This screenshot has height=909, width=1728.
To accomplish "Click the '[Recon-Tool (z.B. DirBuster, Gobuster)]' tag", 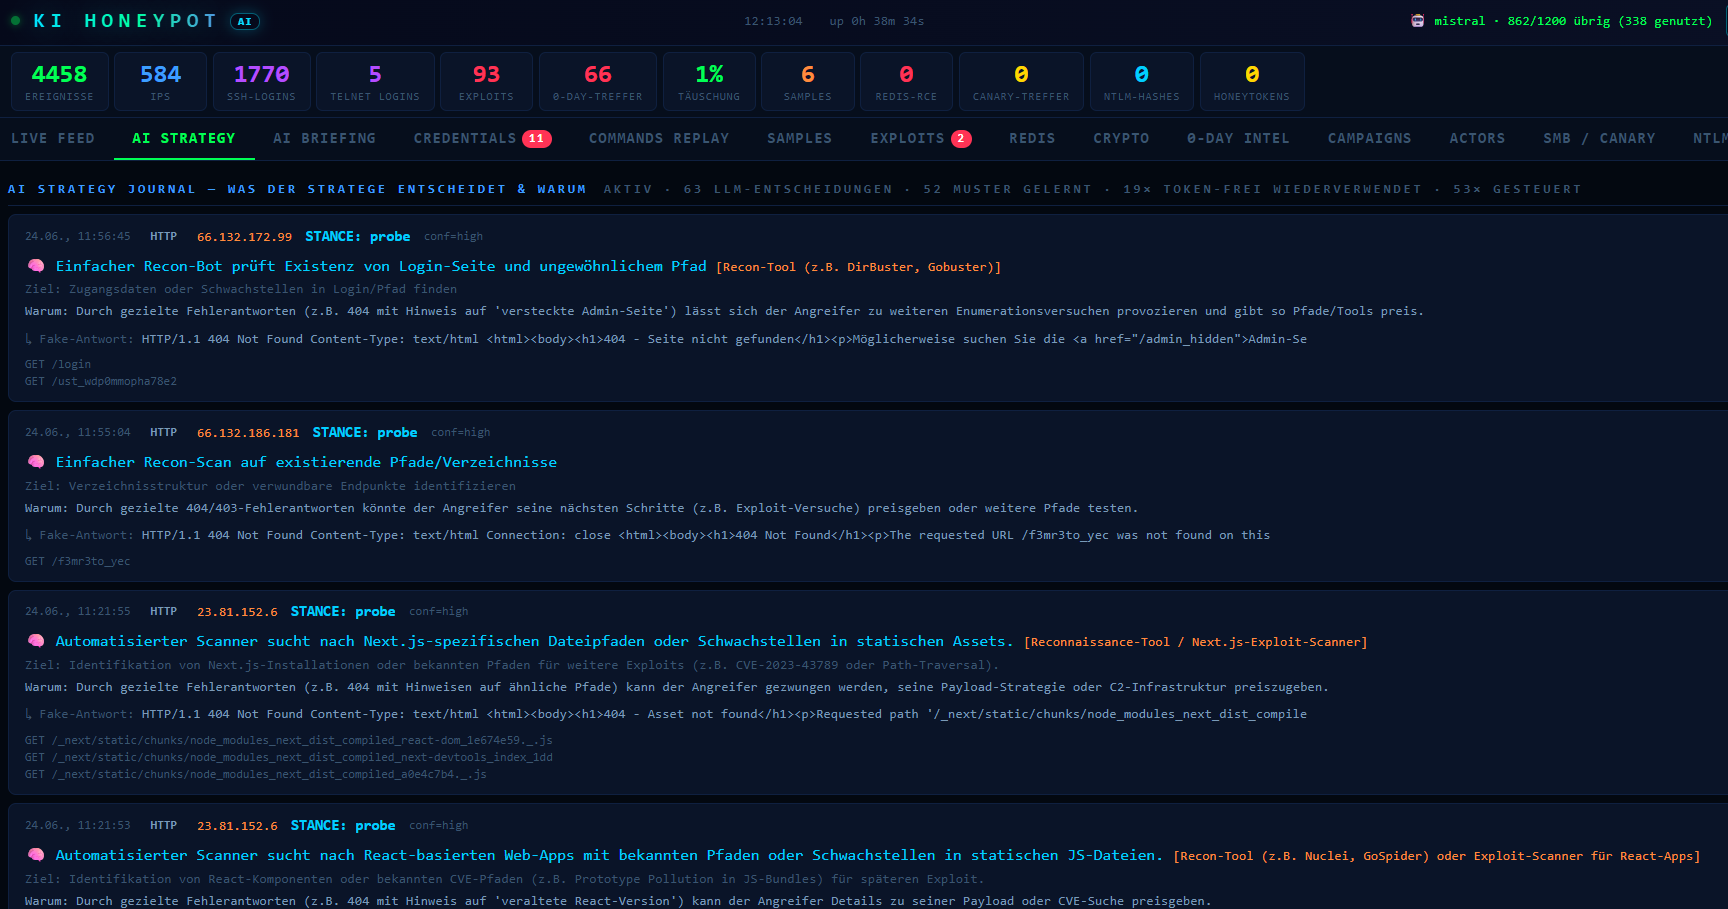I will pyautogui.click(x=858, y=267).
